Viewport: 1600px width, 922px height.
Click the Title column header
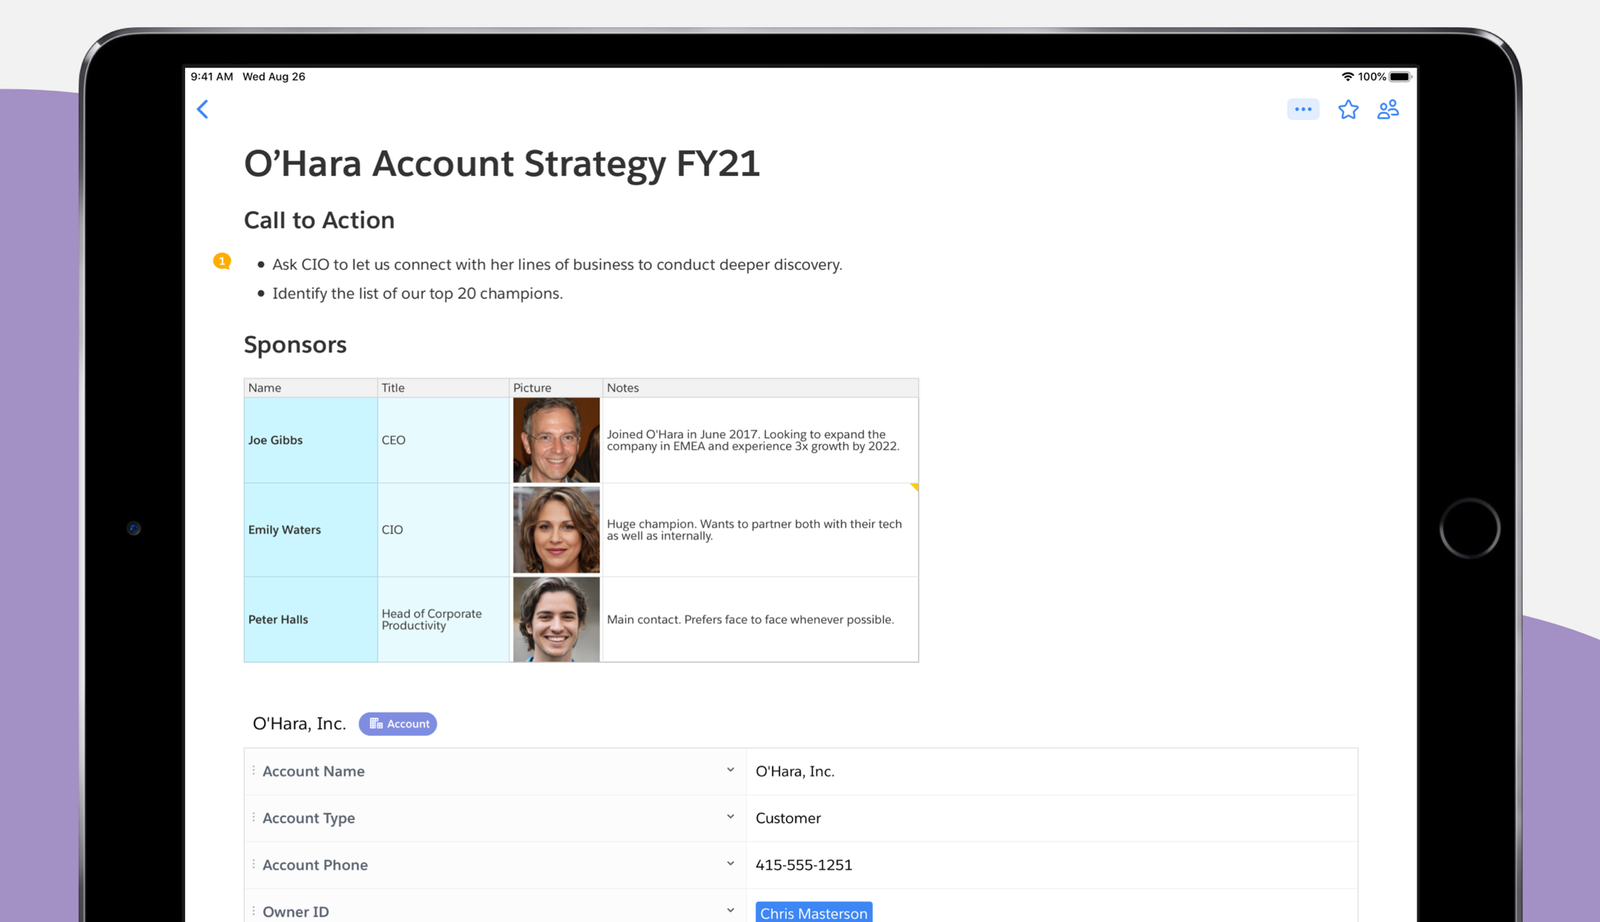click(443, 388)
